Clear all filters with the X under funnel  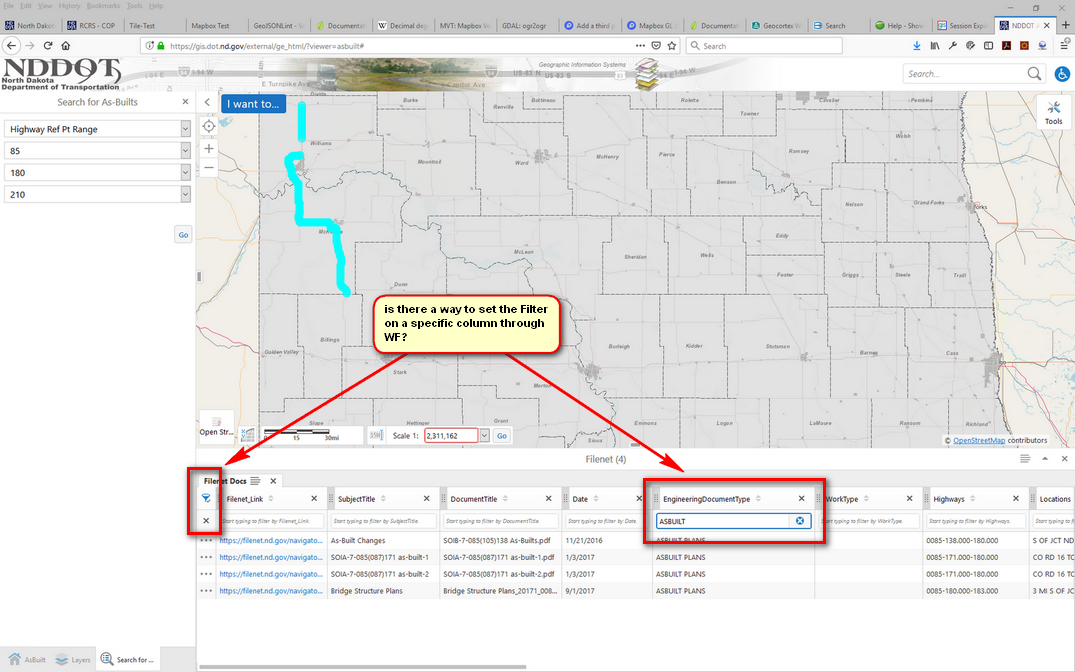point(206,520)
